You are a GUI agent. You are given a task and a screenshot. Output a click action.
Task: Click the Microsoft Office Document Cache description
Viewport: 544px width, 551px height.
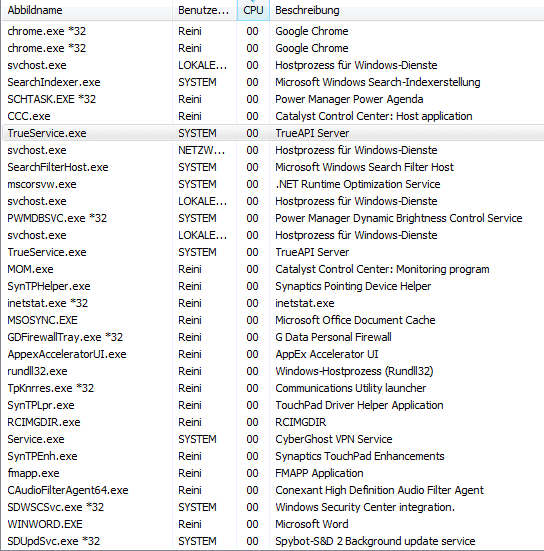355,320
